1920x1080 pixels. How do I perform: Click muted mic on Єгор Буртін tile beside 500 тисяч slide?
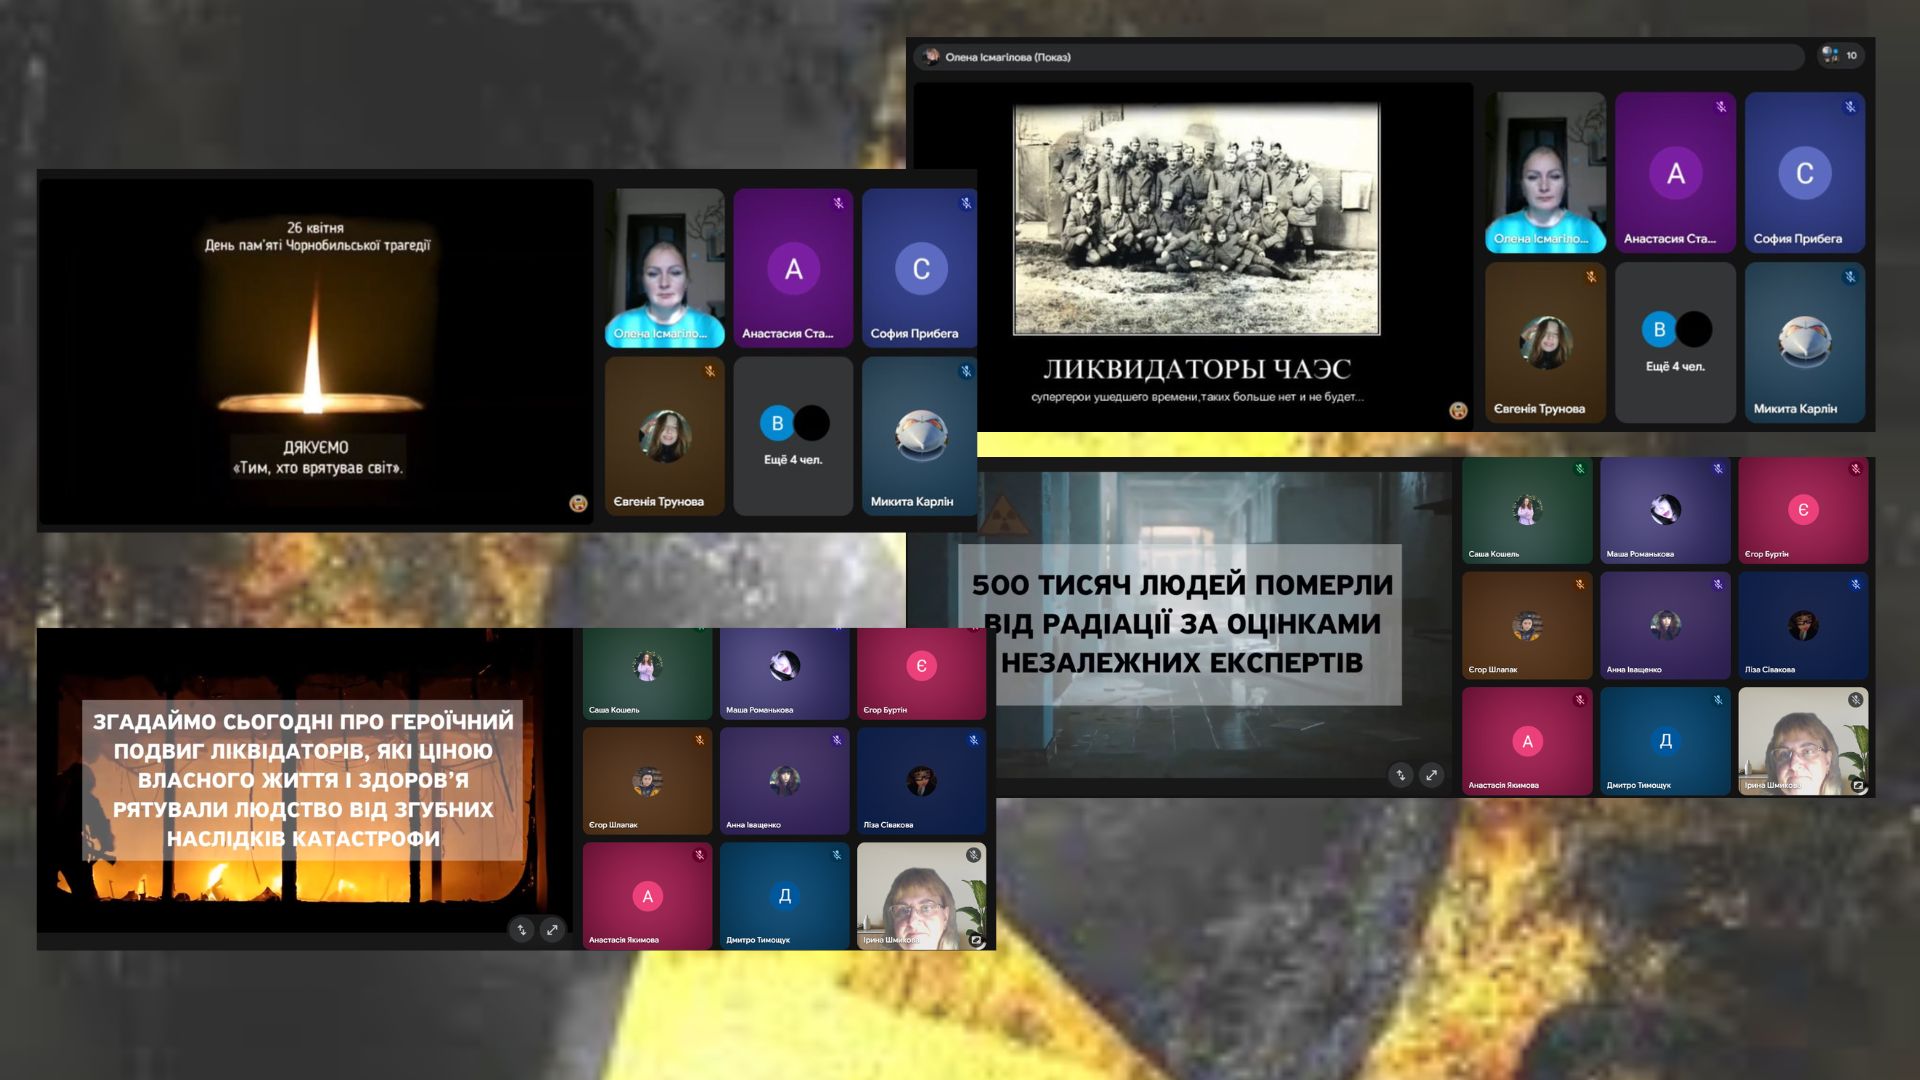pyautogui.click(x=1855, y=469)
